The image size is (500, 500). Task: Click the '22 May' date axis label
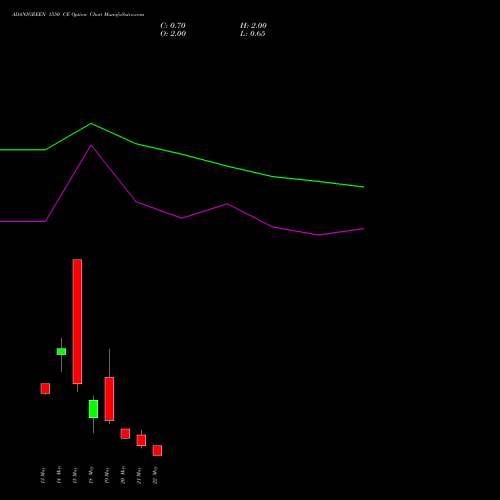155,475
